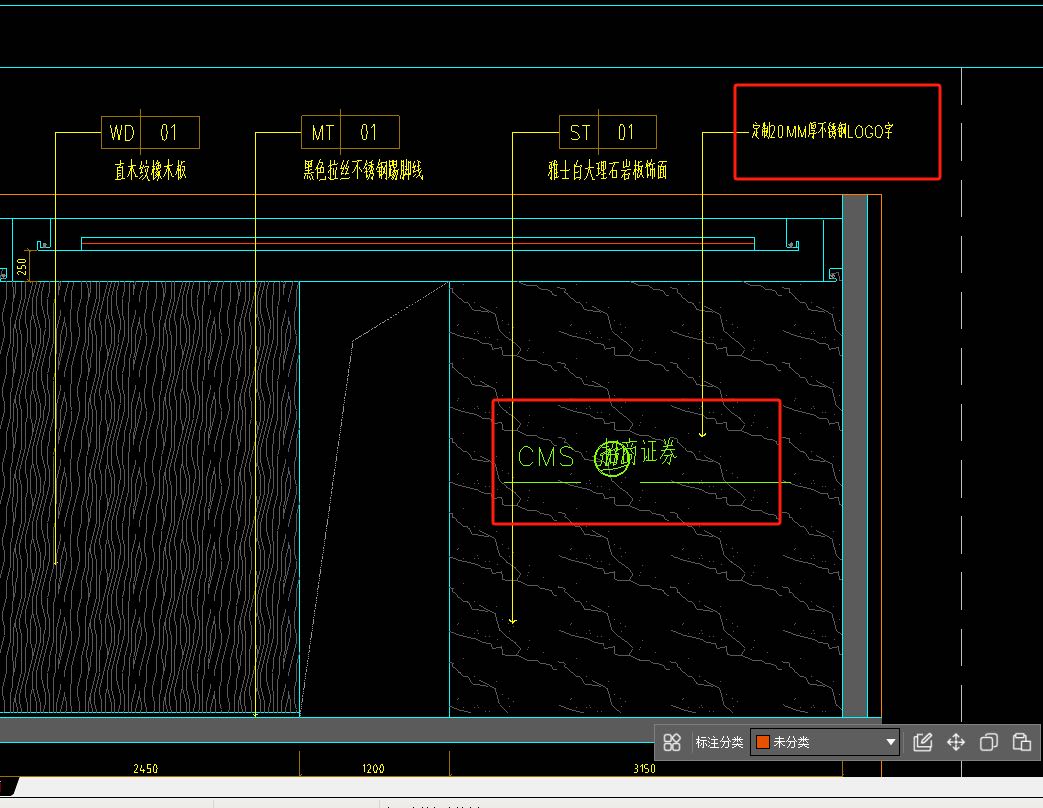Viewport: 1043px width, 808px height.
Task: Click the 3150 dimension value
Action: (x=644, y=769)
